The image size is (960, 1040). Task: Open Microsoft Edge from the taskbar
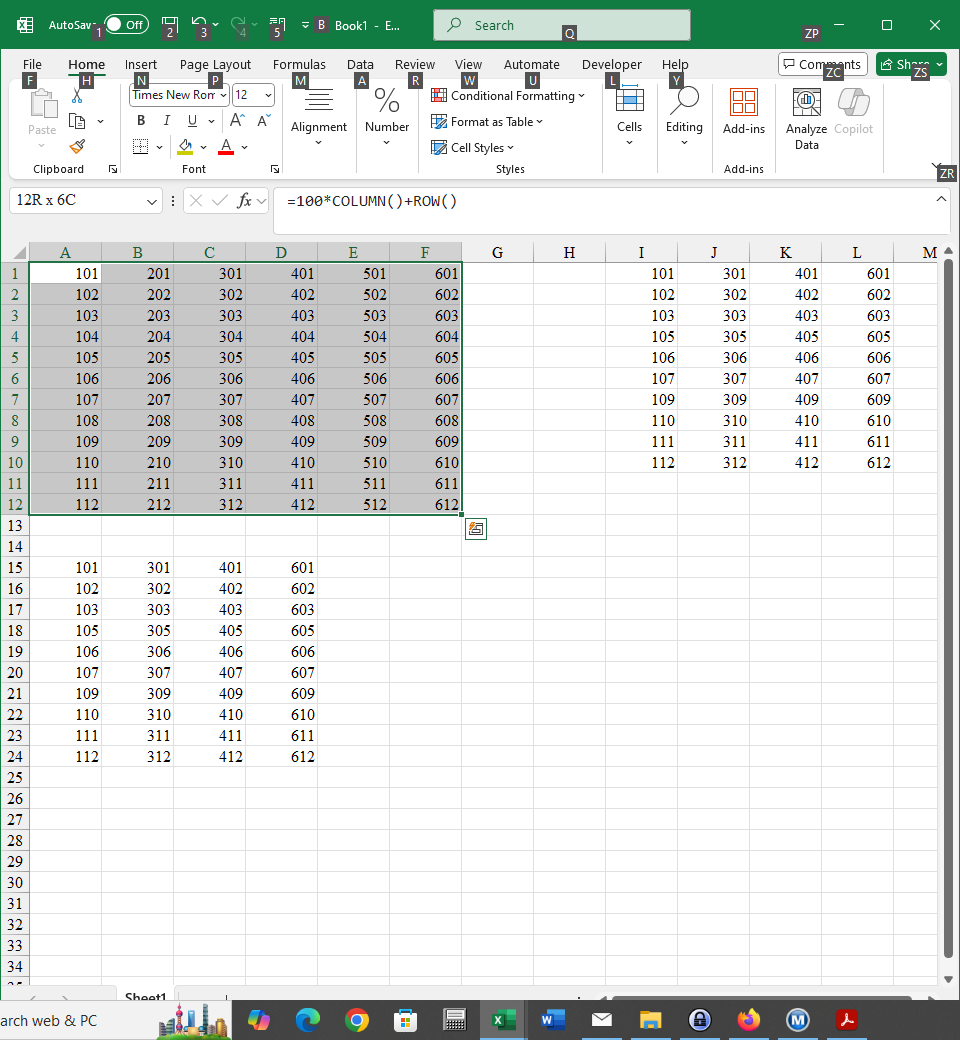[x=308, y=1019]
